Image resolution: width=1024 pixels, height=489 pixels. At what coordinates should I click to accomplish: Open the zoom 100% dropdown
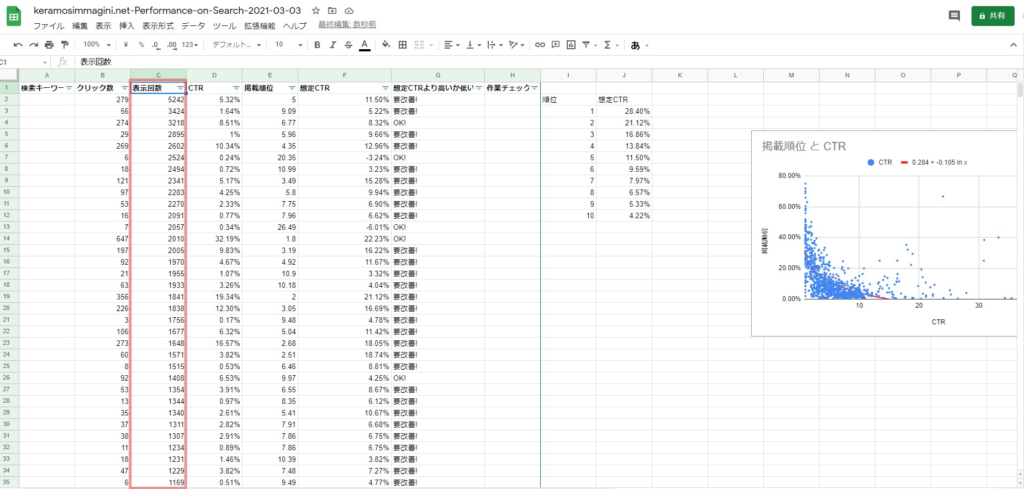tap(97, 45)
